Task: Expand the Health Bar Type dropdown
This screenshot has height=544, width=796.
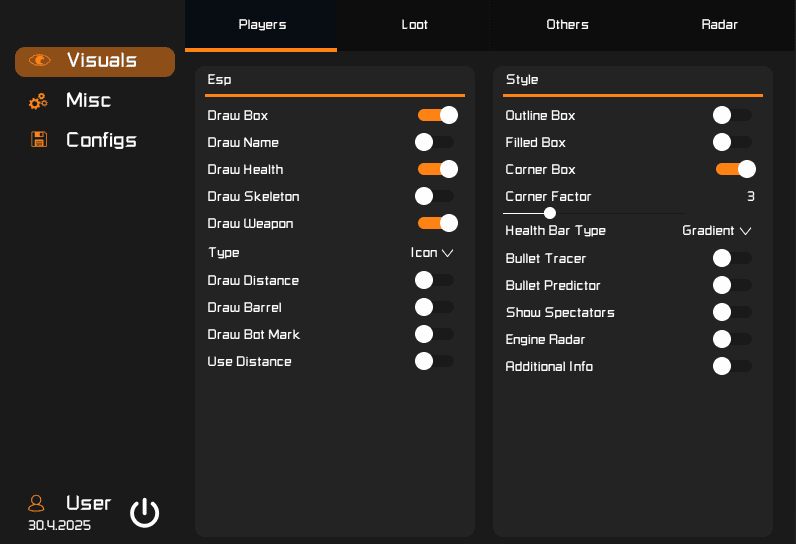Action: coord(716,231)
